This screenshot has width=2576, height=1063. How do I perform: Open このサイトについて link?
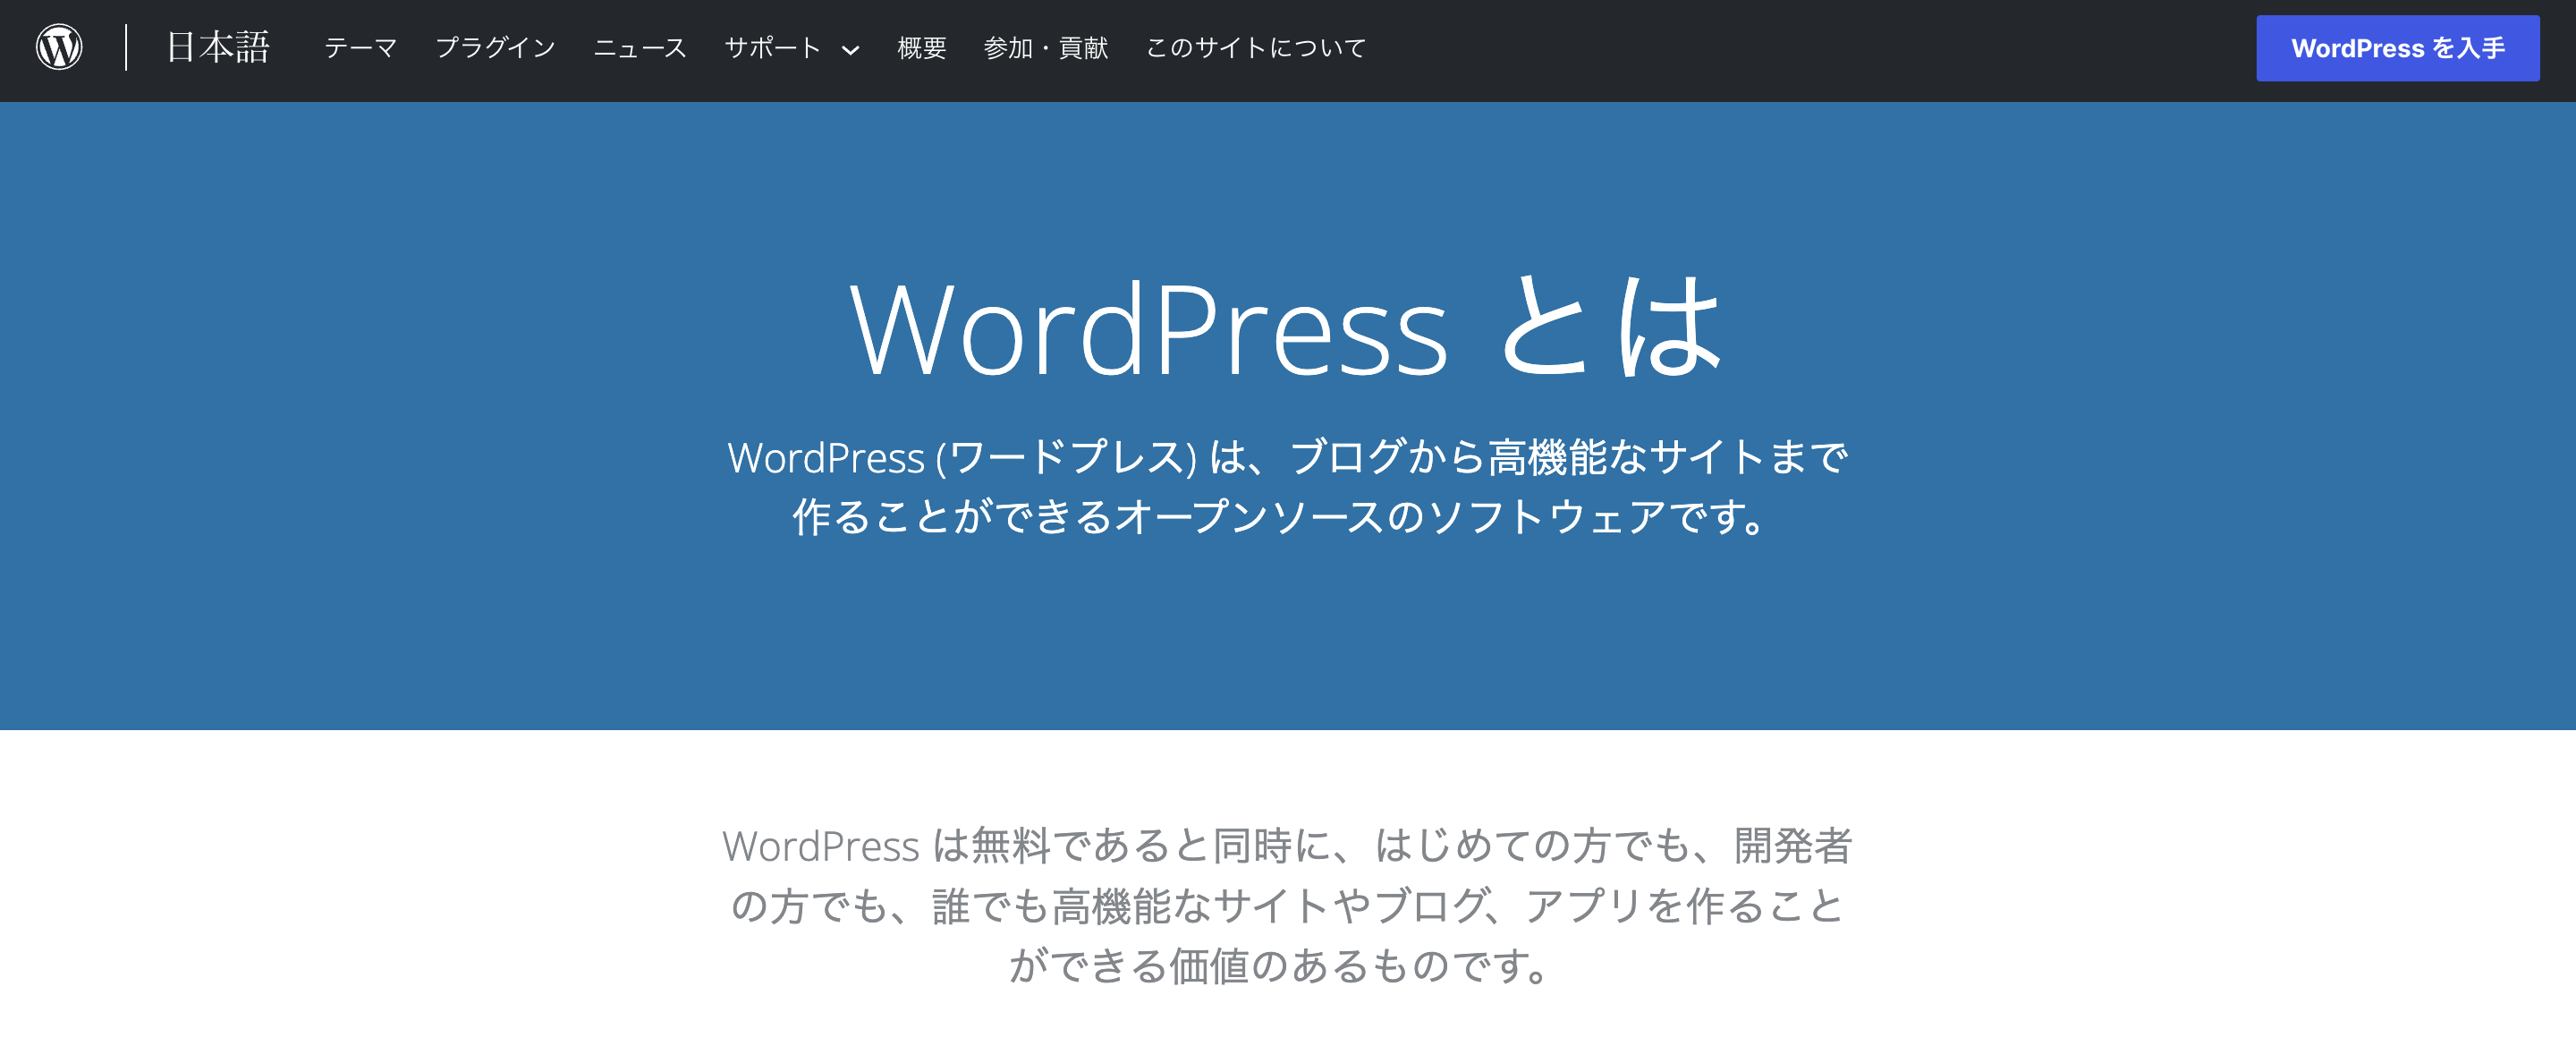click(1255, 48)
